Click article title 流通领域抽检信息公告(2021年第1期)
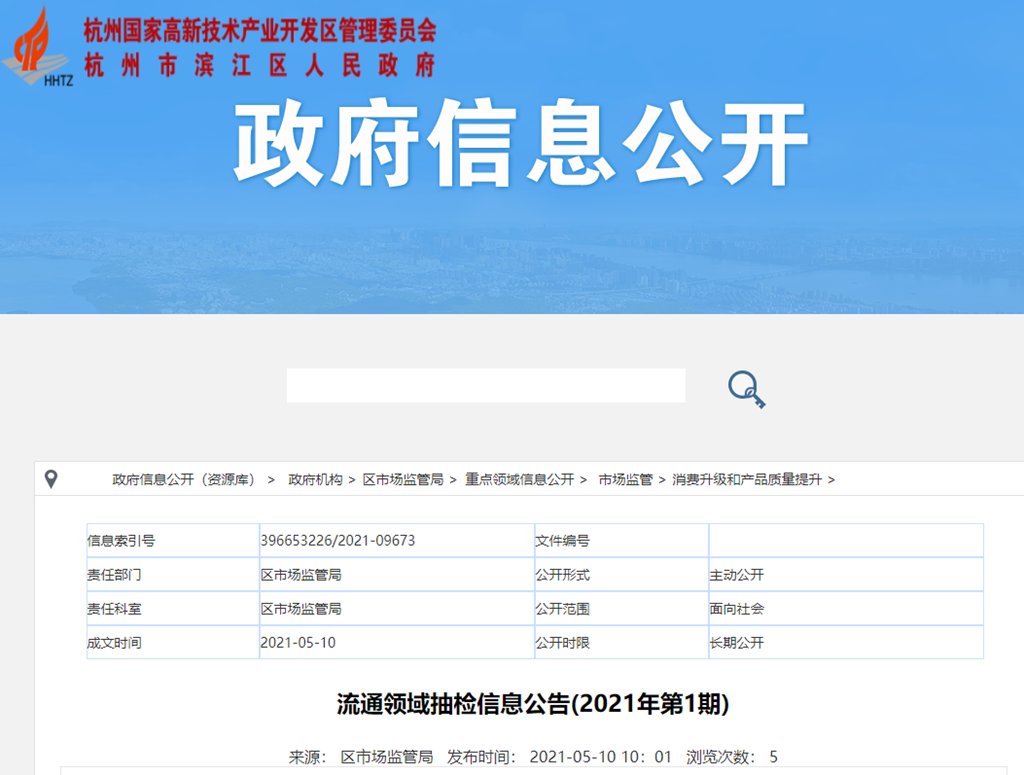1024x775 pixels. point(533,704)
